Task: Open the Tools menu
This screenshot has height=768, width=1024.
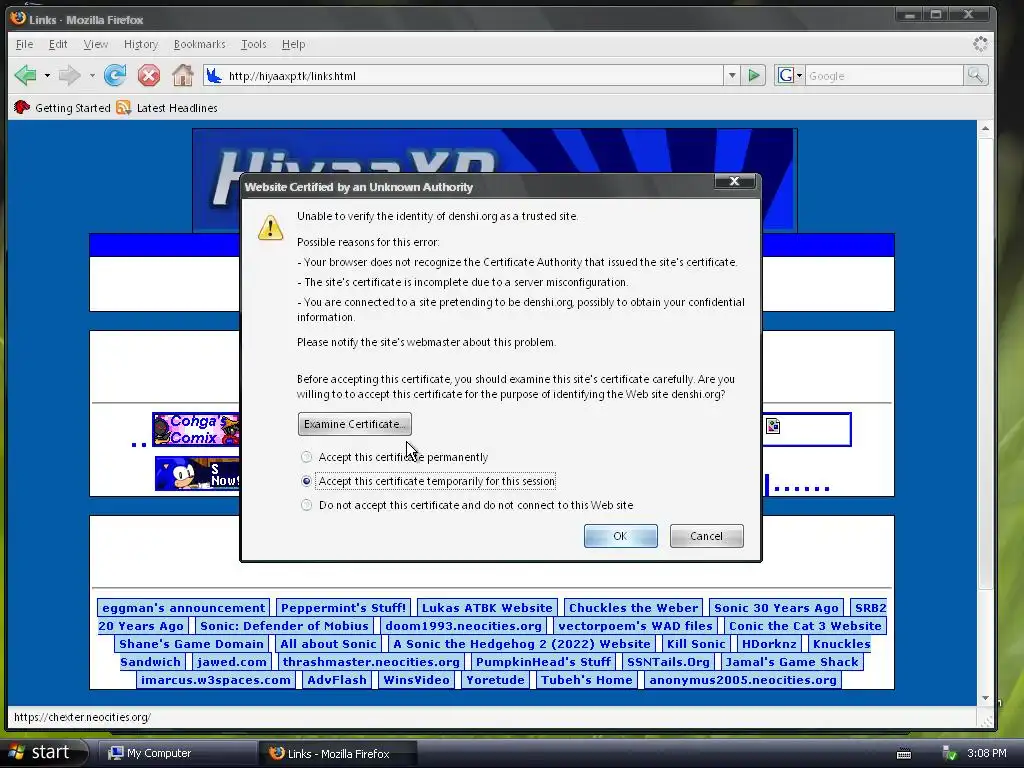Action: (253, 44)
